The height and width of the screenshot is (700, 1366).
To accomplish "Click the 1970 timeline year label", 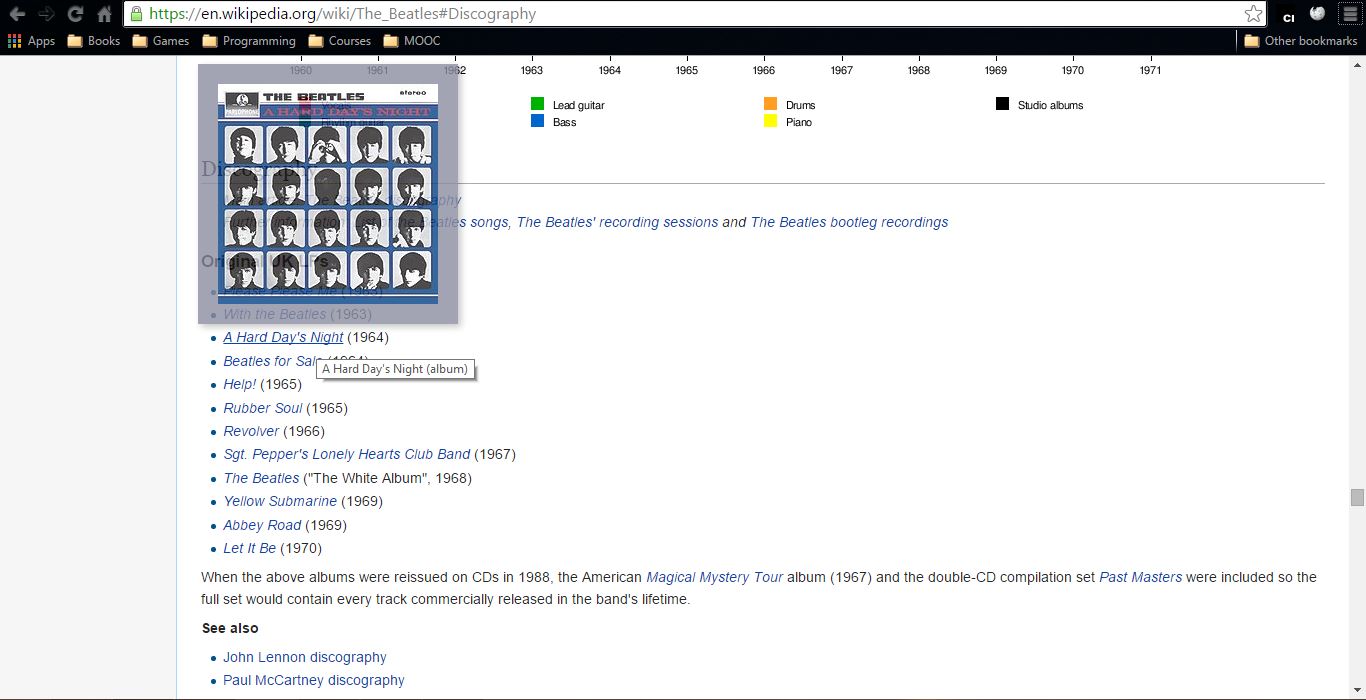I will tap(1073, 70).
